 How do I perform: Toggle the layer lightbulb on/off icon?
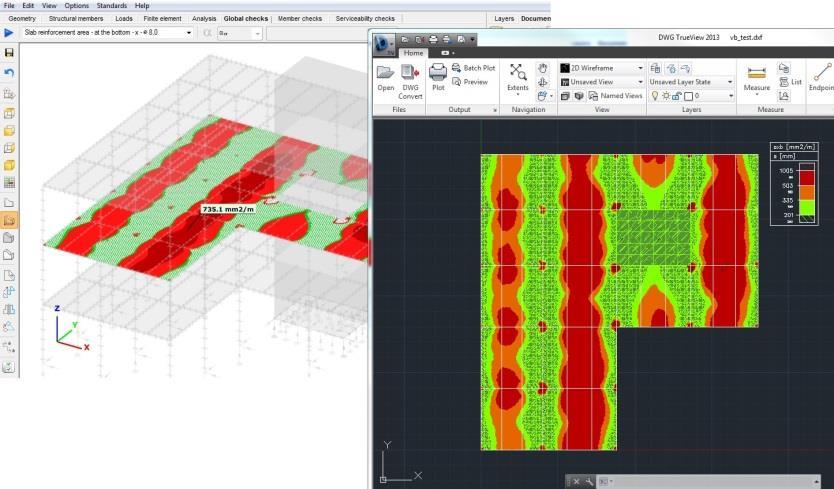(x=655, y=96)
